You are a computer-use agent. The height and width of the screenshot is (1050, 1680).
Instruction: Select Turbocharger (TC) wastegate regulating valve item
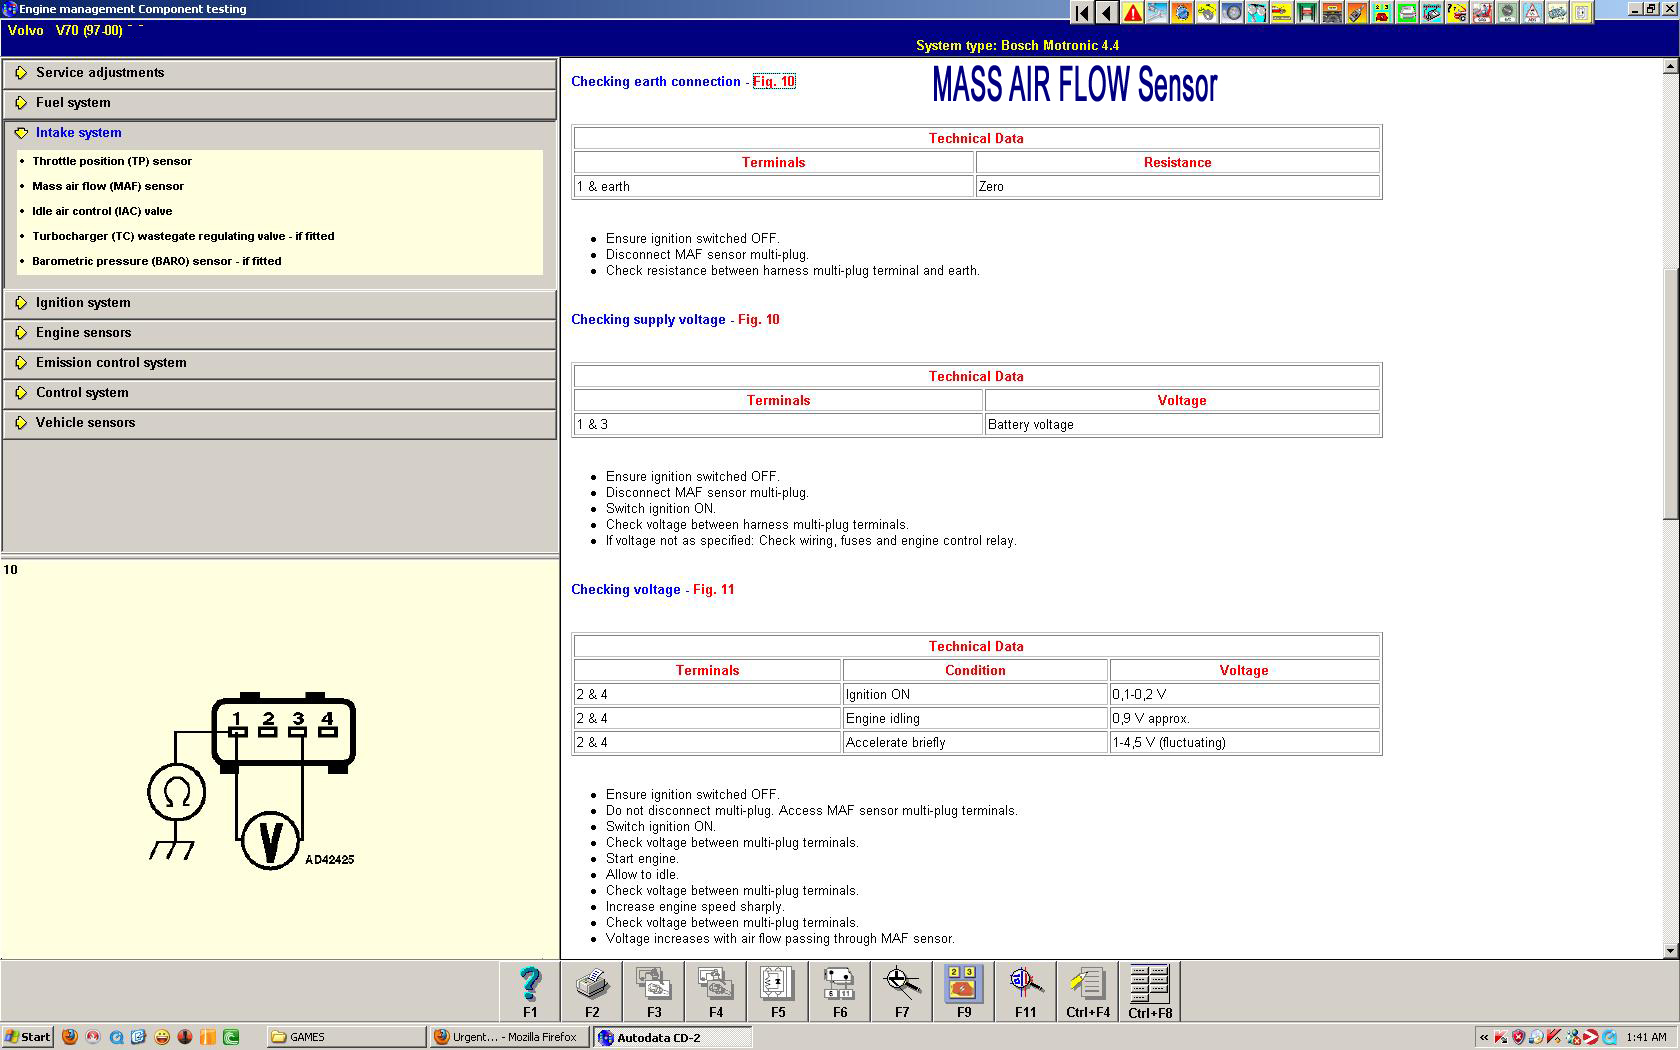pos(183,236)
